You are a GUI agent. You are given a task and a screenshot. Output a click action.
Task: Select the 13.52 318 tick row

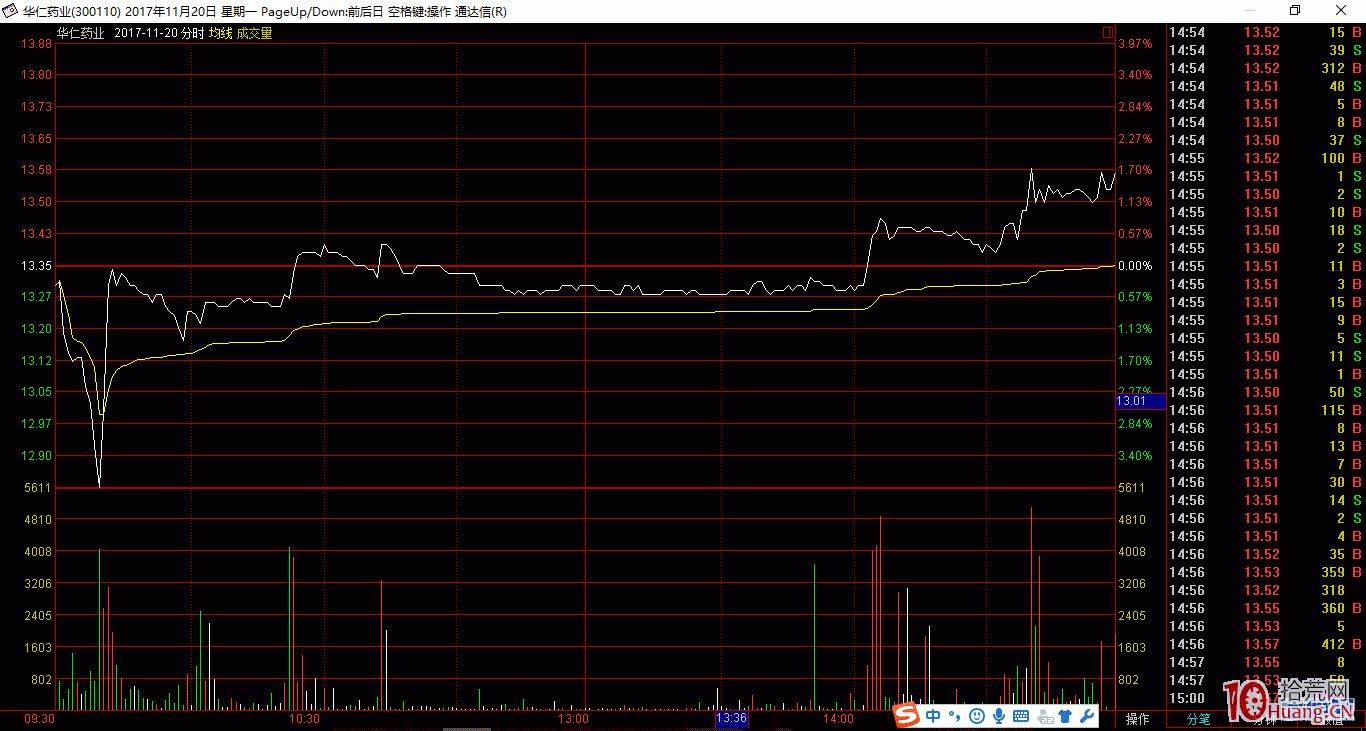coord(1266,590)
